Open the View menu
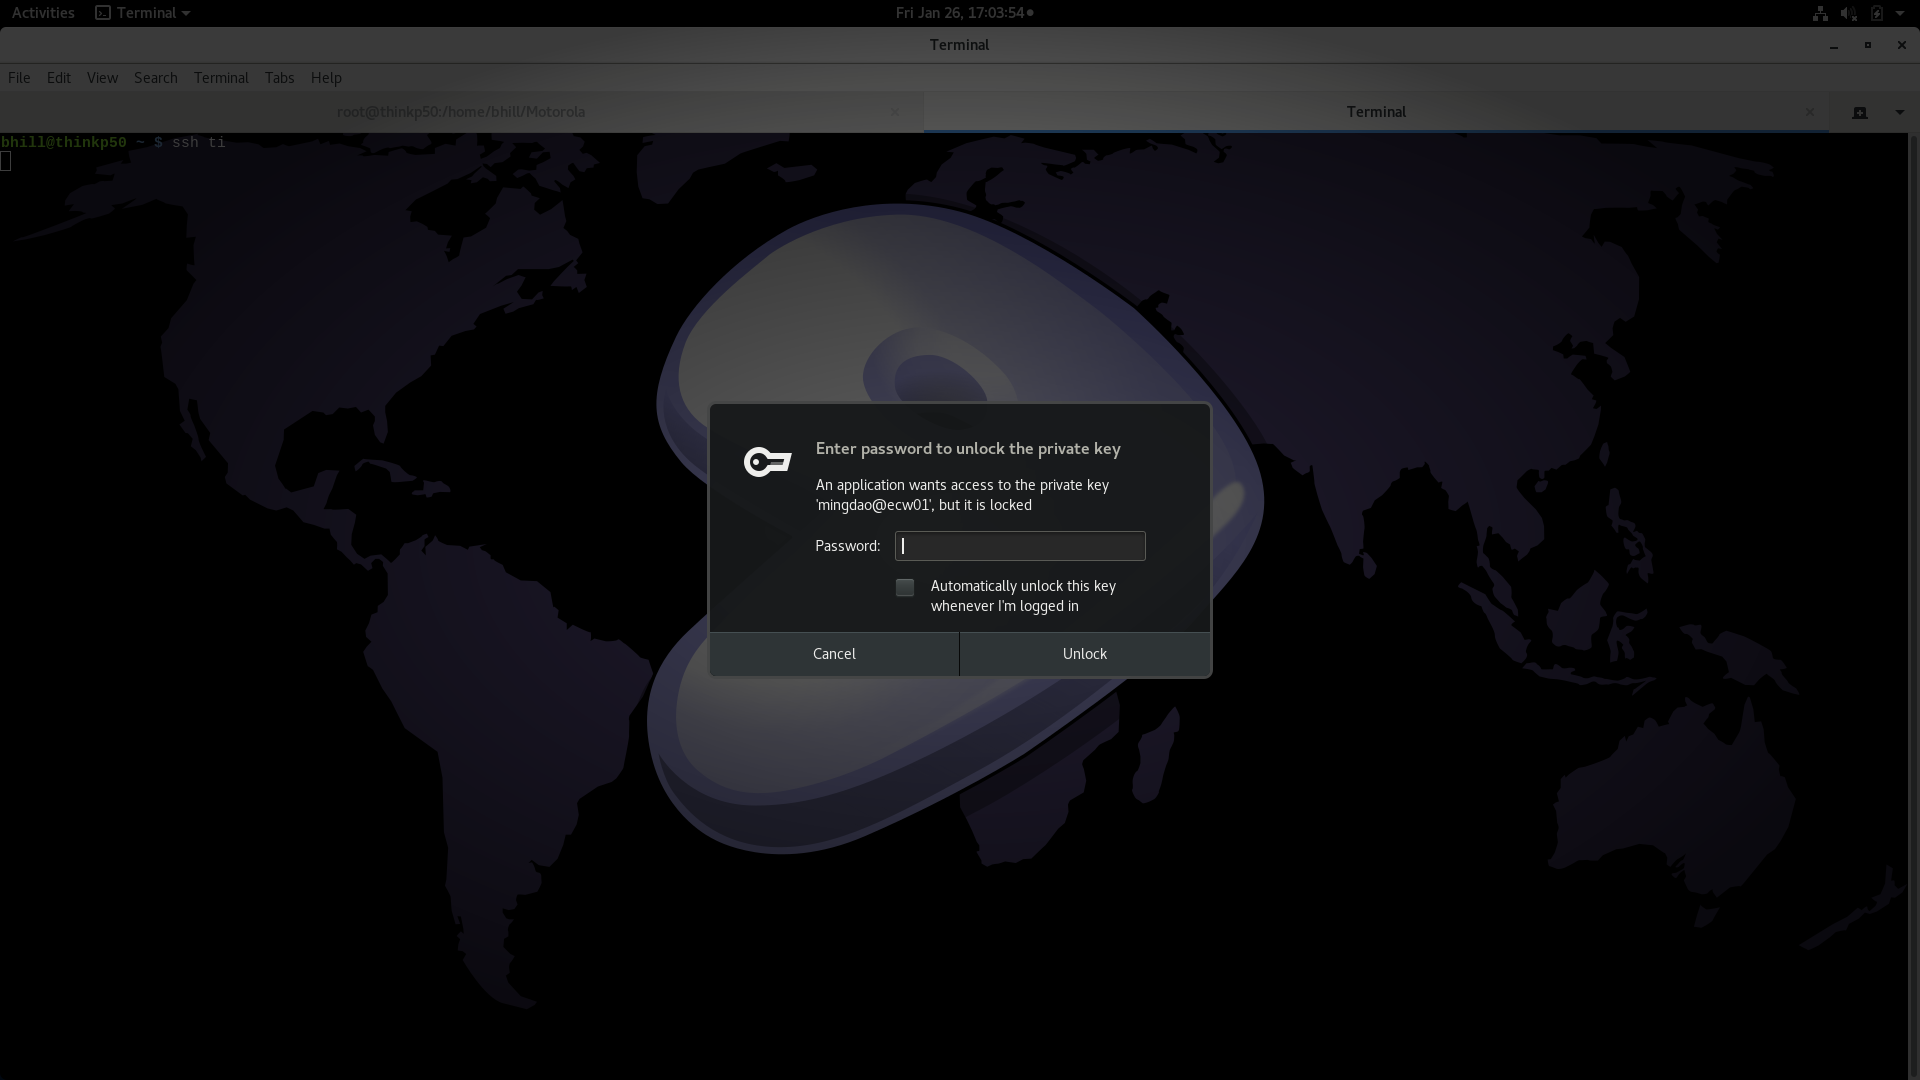 [x=102, y=78]
